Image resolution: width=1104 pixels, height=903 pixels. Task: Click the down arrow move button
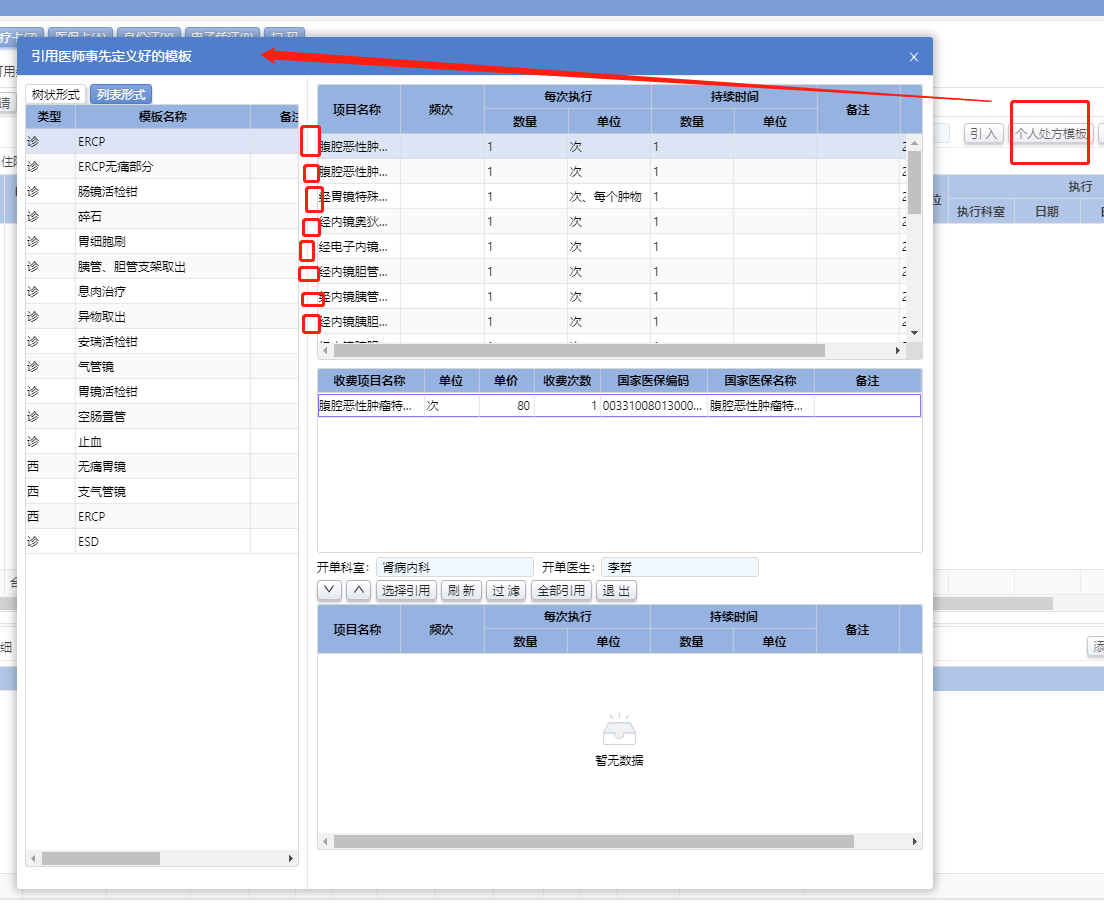[329, 590]
